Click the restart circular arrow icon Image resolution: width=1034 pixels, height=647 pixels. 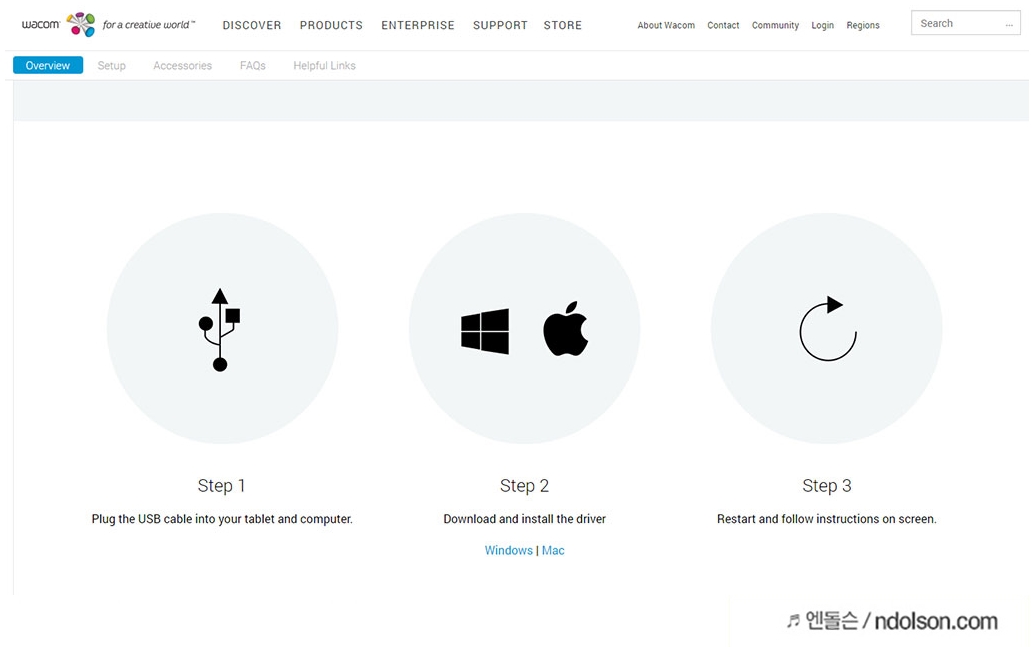point(828,328)
